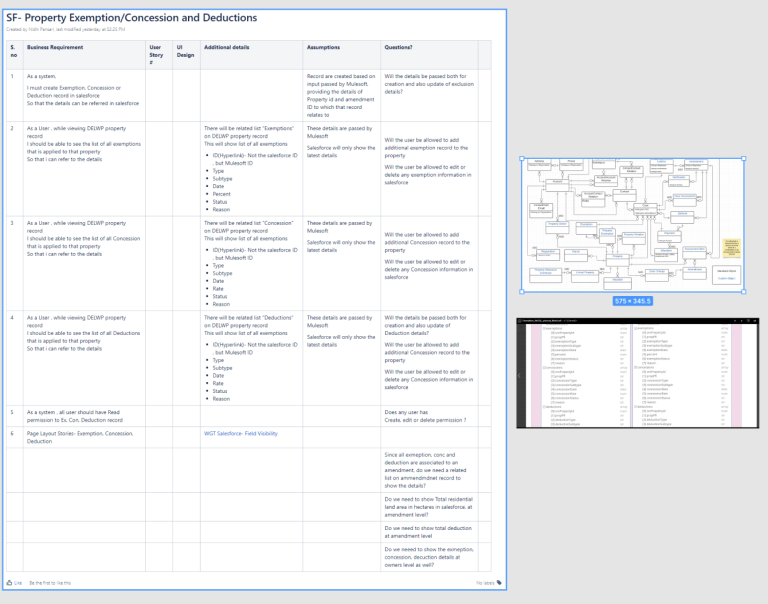Viewport: 768px width, 604px height.
Task: Collapse exemptions node in left JSON pane
Action: (544, 328)
